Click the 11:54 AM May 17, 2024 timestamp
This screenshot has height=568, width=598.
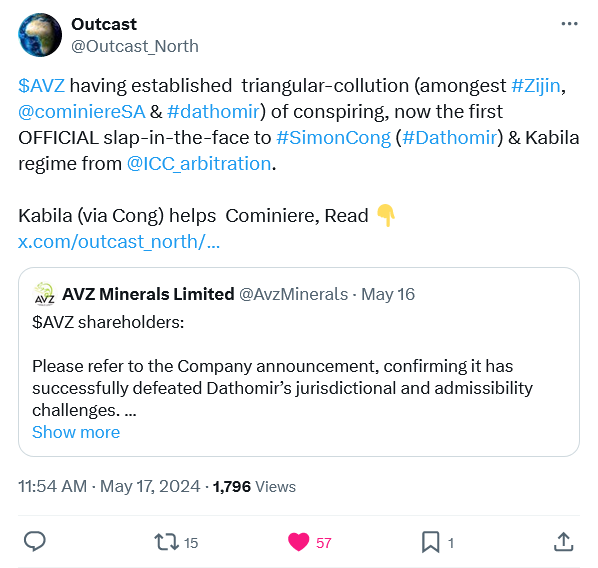pyautogui.click(x=109, y=487)
